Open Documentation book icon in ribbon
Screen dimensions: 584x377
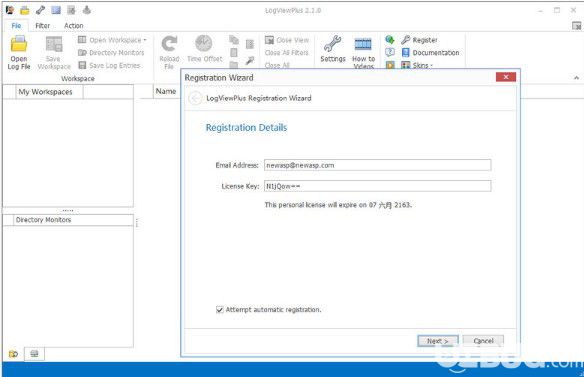tap(406, 53)
